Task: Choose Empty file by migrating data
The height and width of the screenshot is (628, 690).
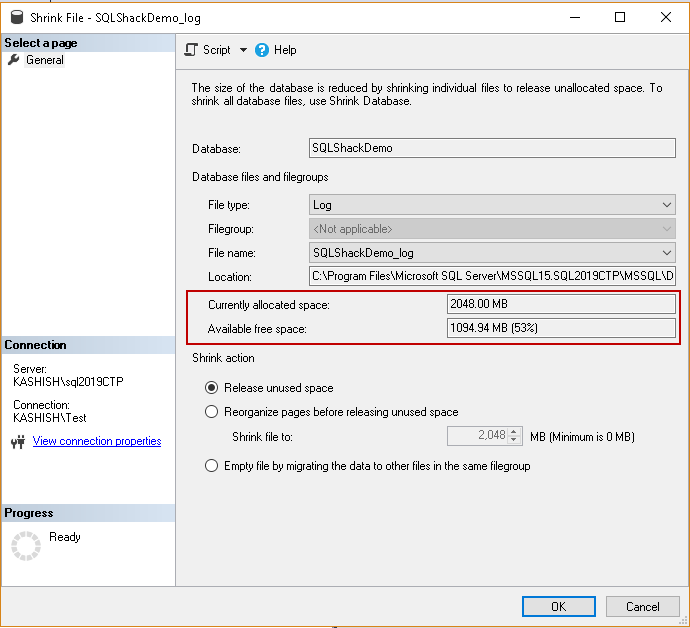Action: click(211, 466)
